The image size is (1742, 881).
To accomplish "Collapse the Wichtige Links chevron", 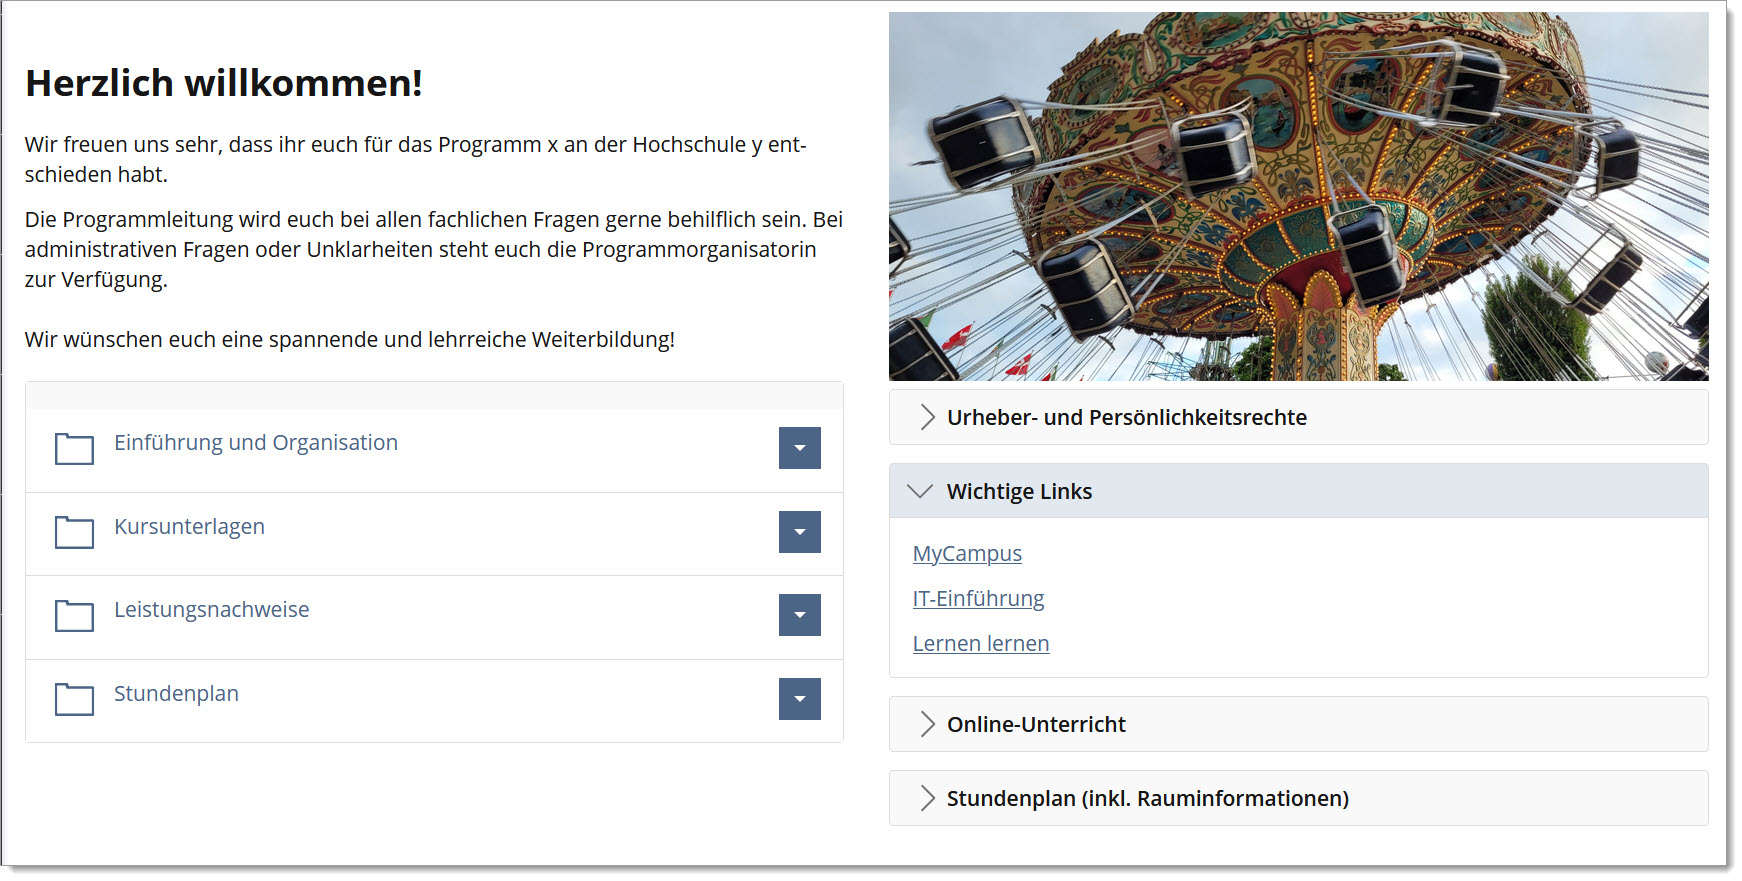I will [920, 491].
